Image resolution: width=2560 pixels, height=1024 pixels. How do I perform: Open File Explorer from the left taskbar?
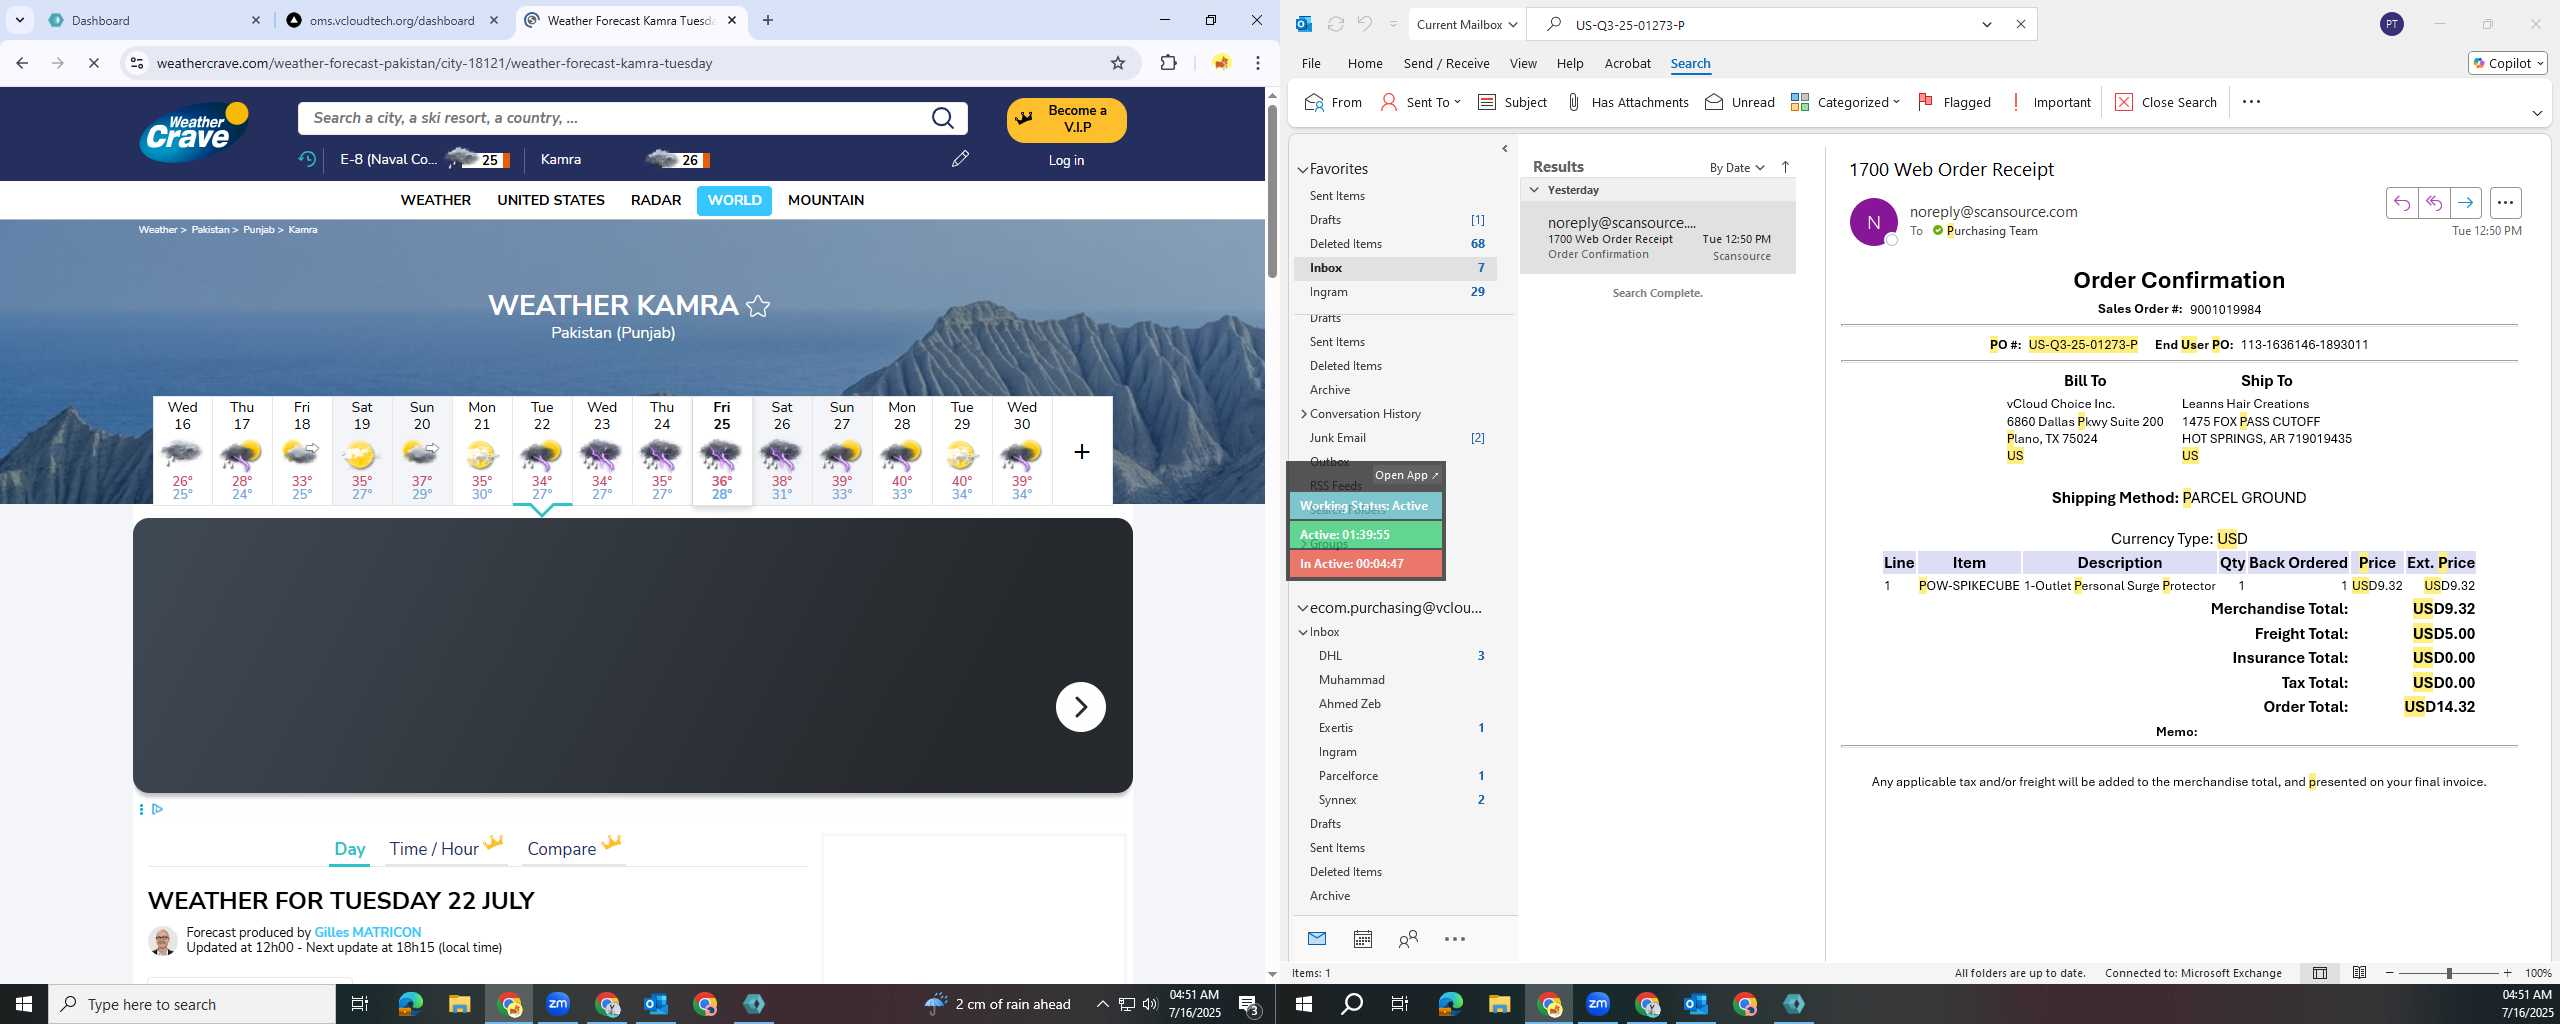tap(459, 1004)
